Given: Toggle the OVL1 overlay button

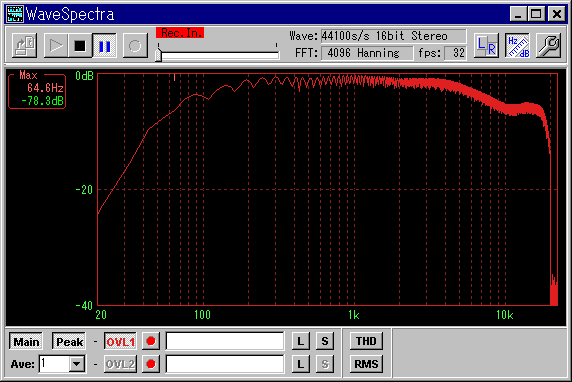Looking at the screenshot, I should click(x=120, y=342).
